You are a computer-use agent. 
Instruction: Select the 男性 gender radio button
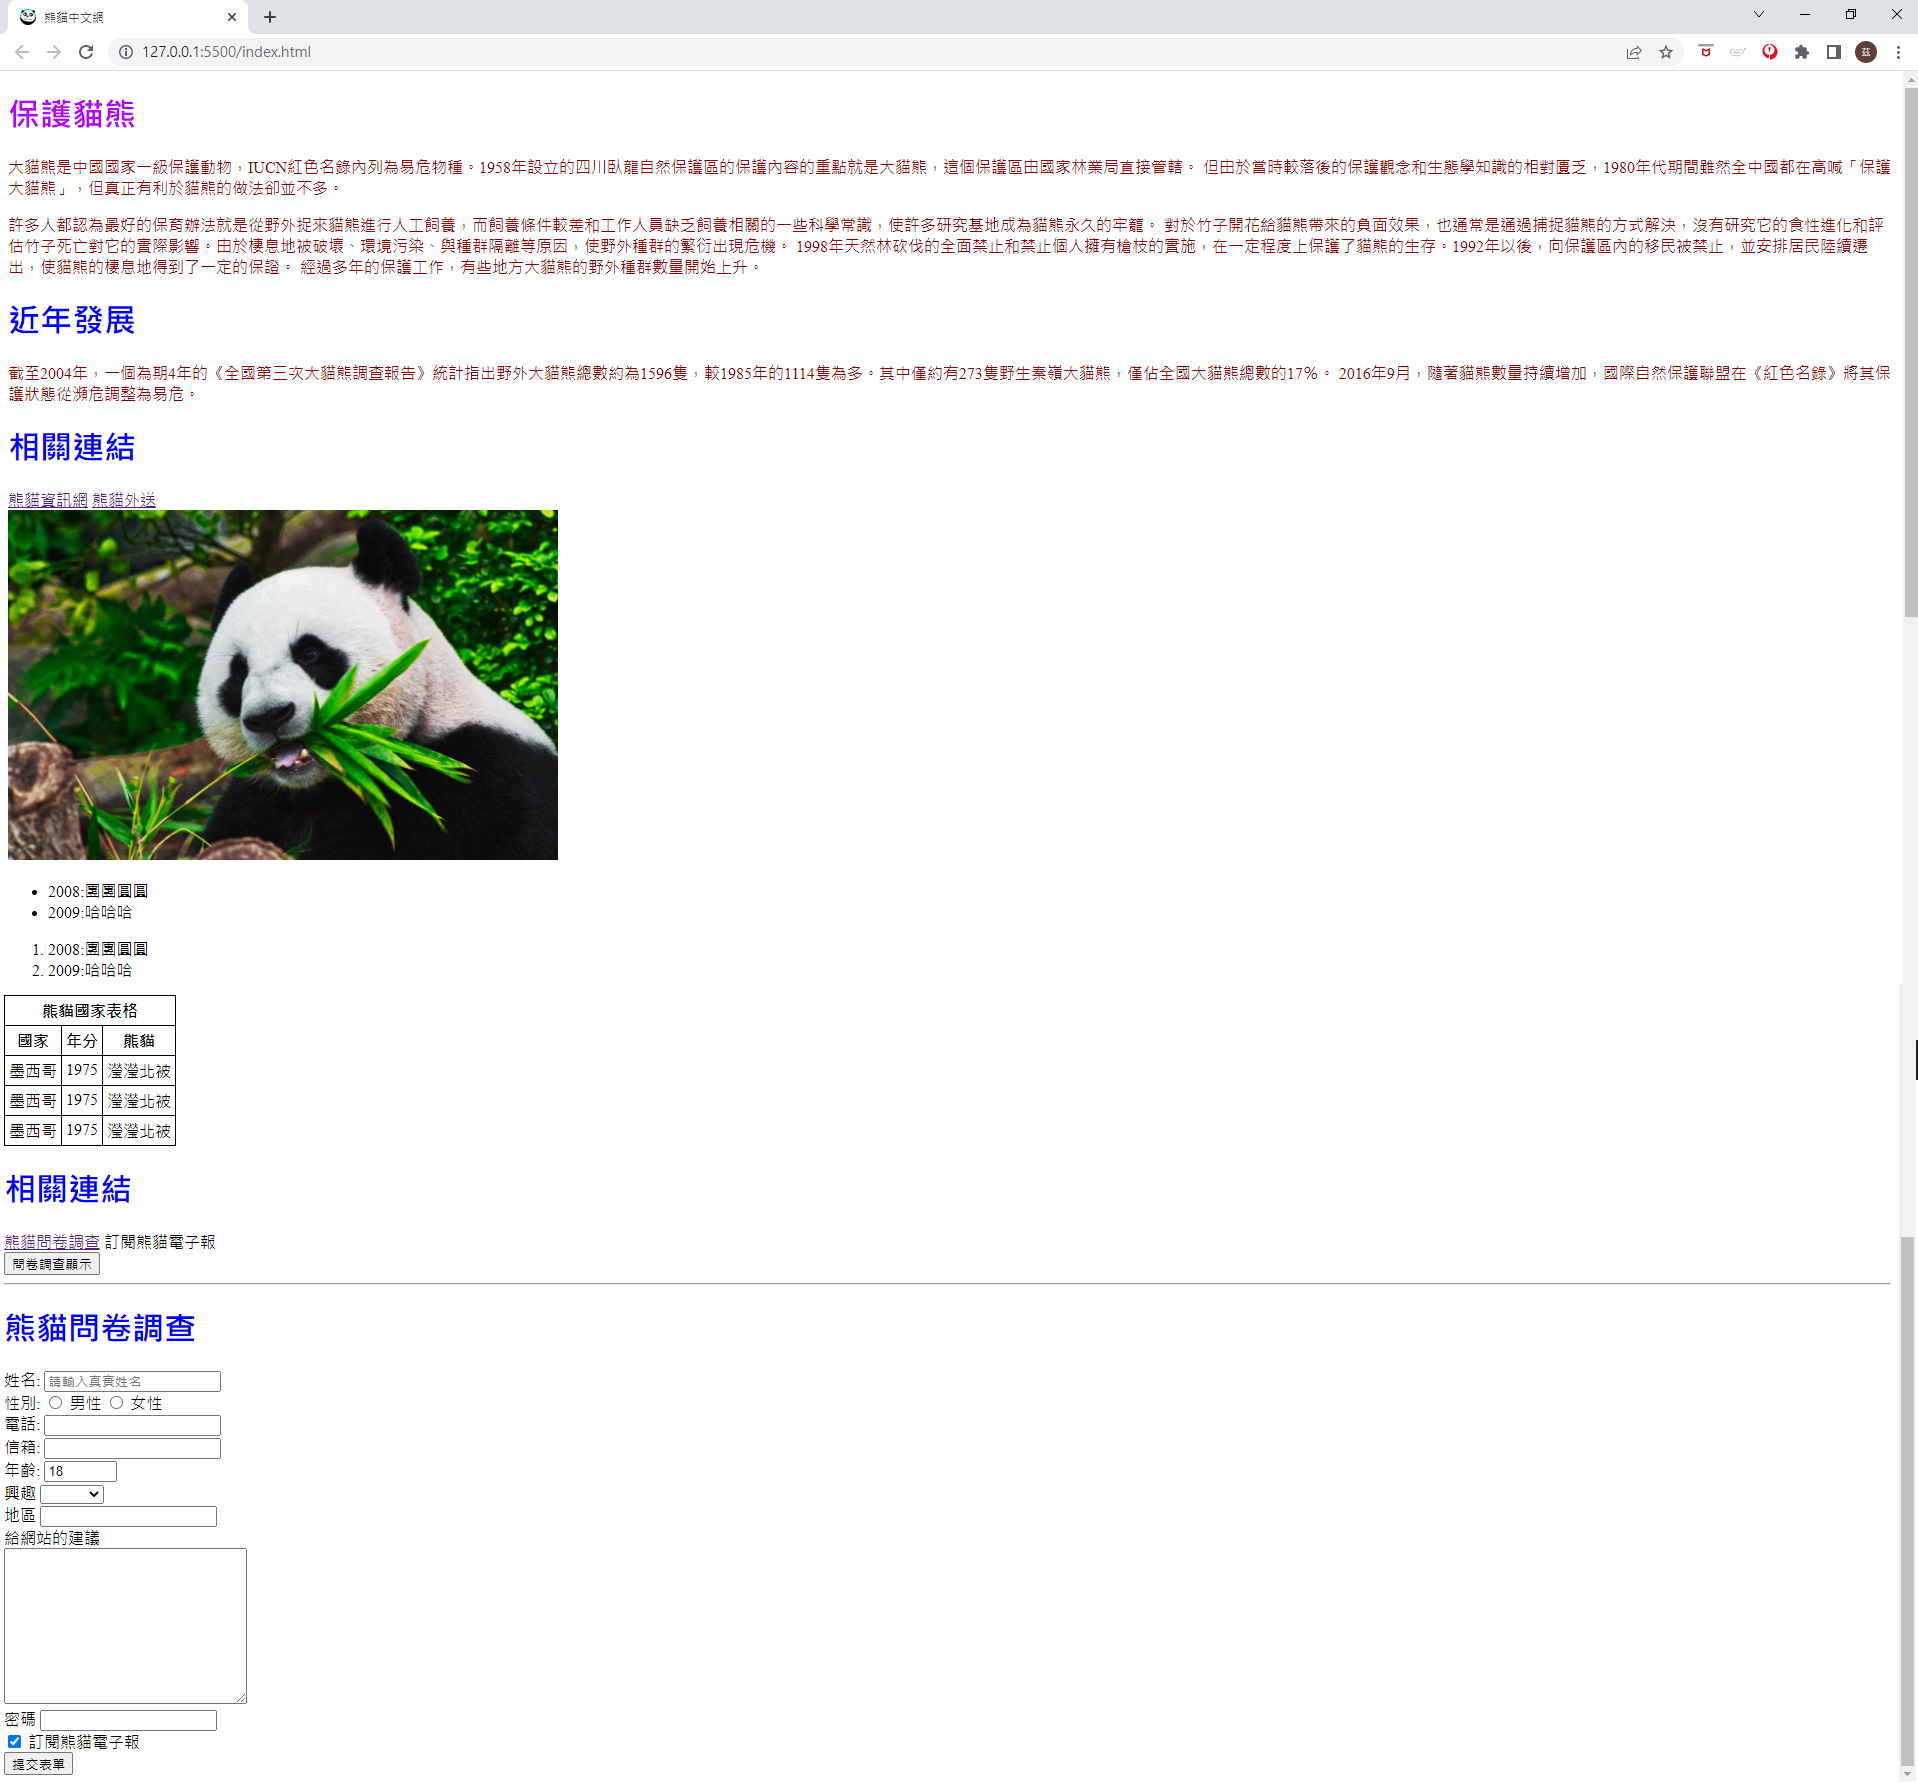pyautogui.click(x=56, y=1403)
